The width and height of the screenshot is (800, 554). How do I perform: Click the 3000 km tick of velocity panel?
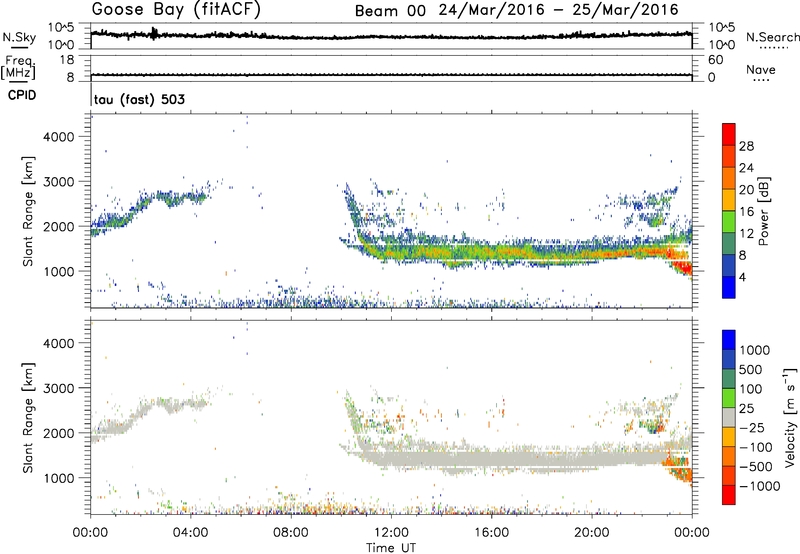[x=59, y=388]
